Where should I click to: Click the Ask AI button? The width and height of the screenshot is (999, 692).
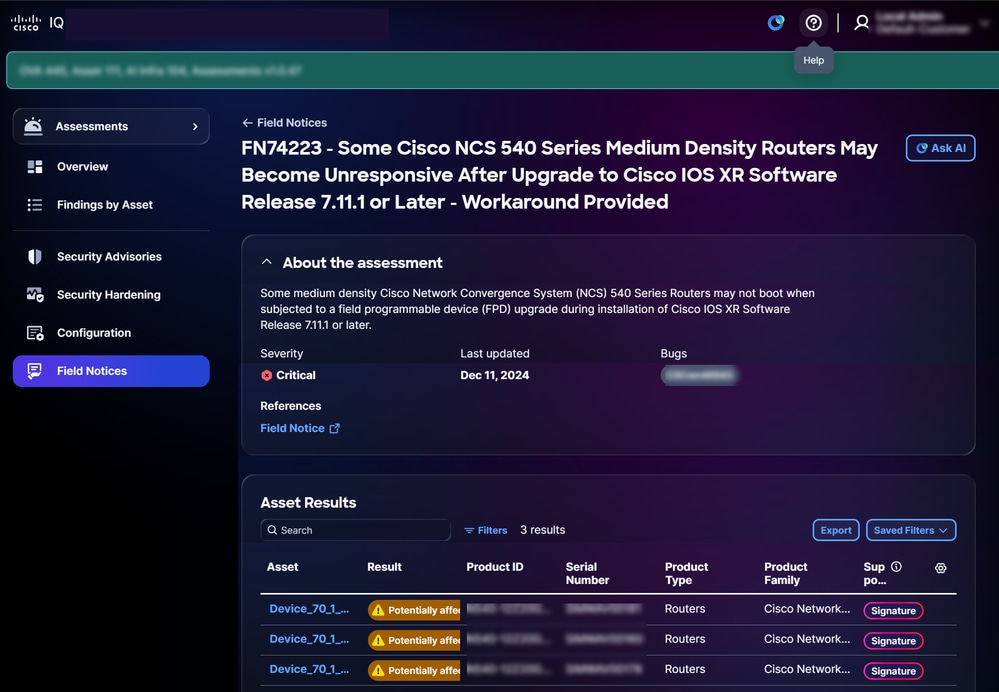(940, 148)
